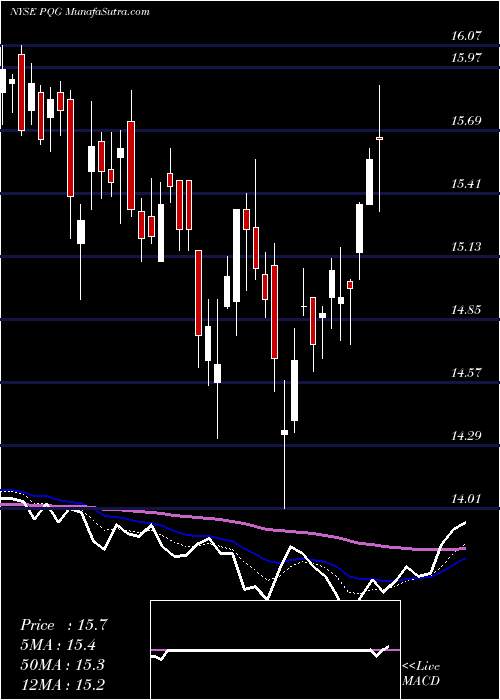Click the 15.69 price level label
Viewport: 500px width, 700px height.
click(467, 121)
